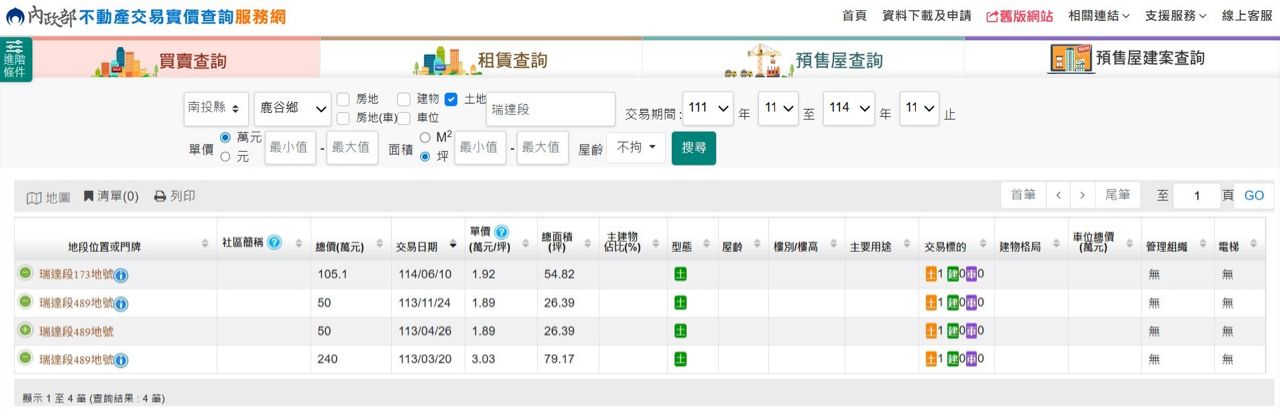Click green 土 type icon in first row
This screenshot has height=411, width=1280.
point(681,274)
